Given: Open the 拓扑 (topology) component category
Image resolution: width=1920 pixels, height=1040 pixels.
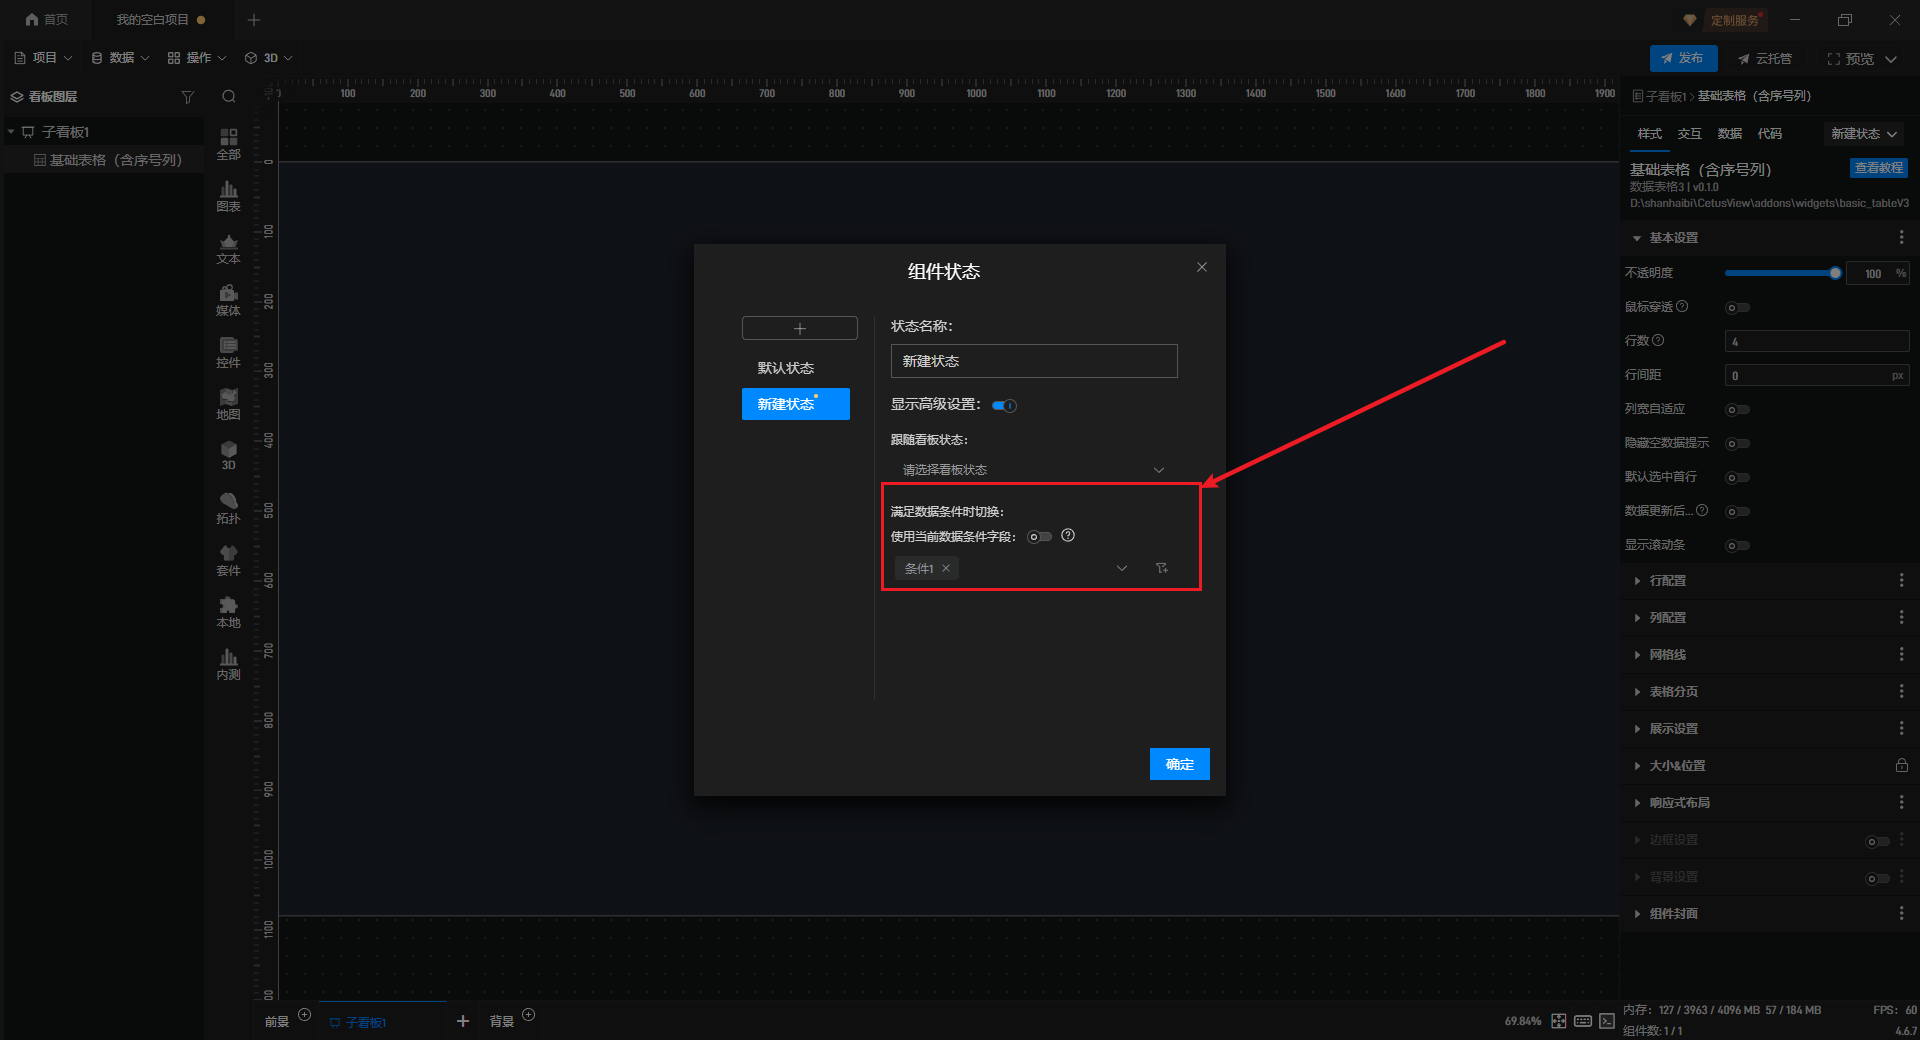Looking at the screenshot, I should click(228, 508).
